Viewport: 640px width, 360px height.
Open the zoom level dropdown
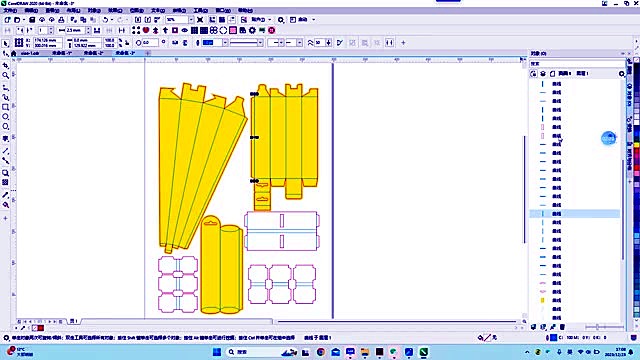[191, 20]
